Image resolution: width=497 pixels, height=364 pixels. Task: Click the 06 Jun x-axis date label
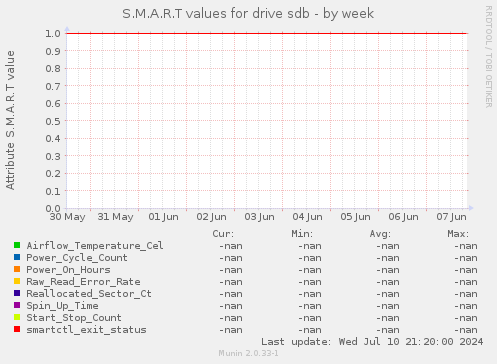[x=403, y=217]
